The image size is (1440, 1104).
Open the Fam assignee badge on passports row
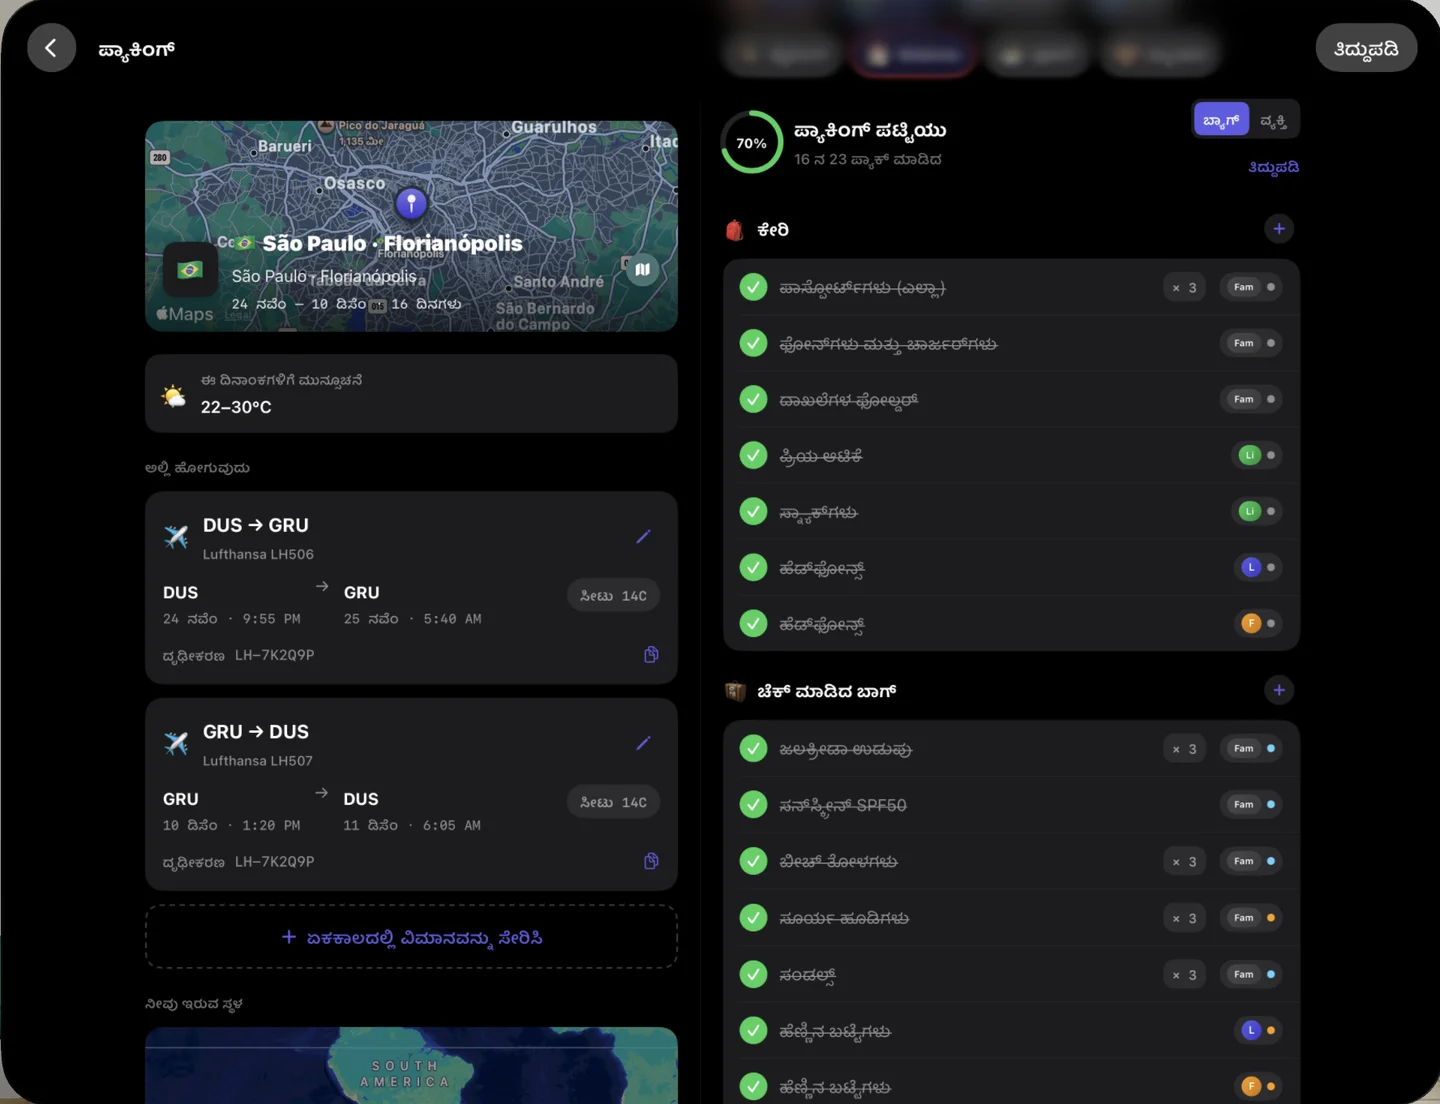point(1251,287)
